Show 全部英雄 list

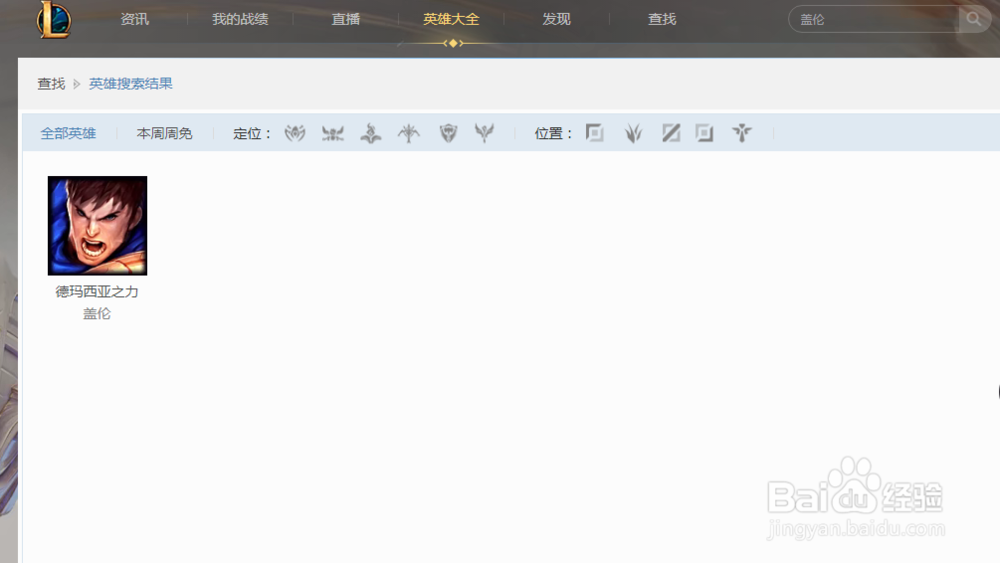(x=68, y=133)
